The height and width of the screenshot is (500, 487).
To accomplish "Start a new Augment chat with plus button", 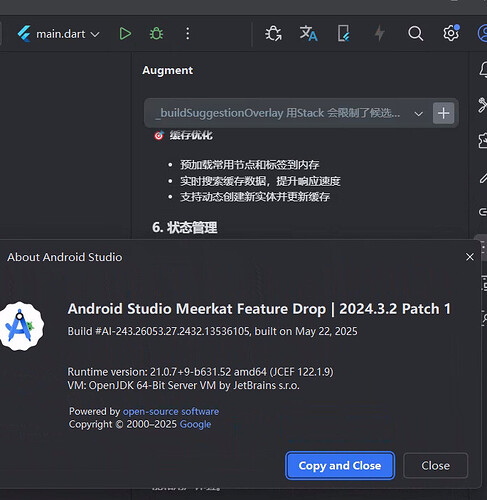I will [x=443, y=113].
